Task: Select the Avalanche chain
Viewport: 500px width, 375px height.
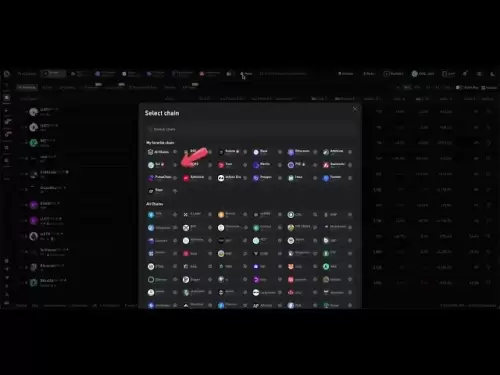Action: pos(334,165)
